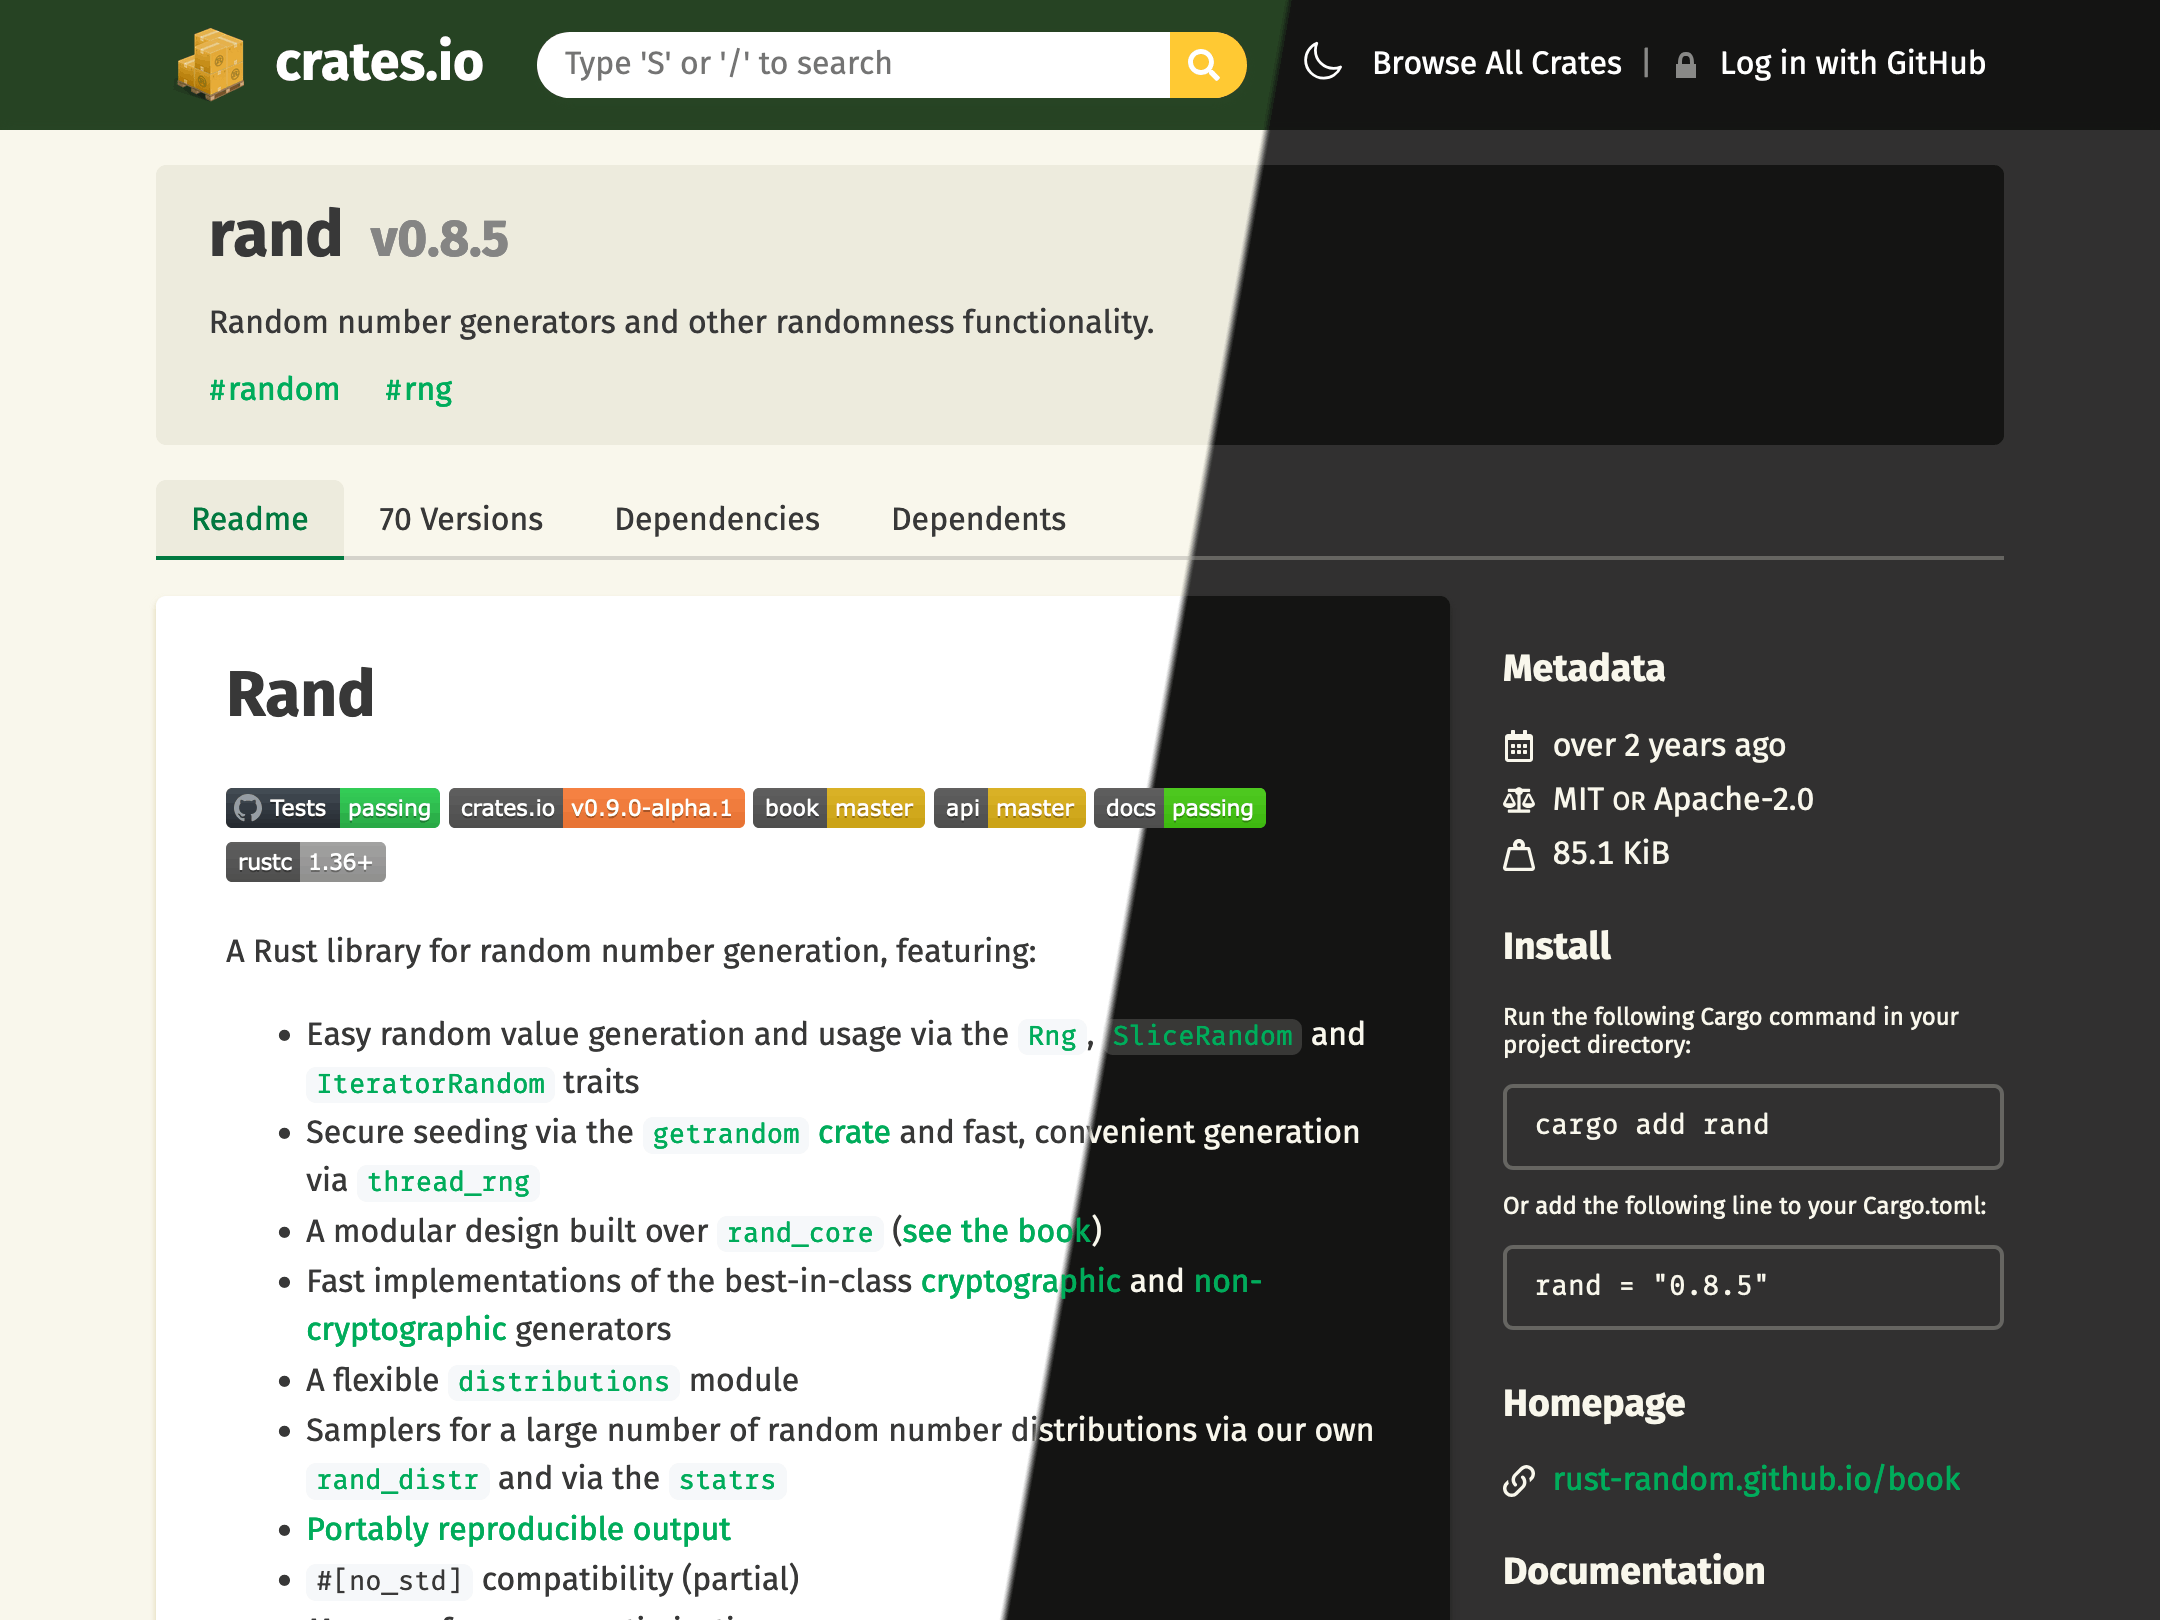Copy the cargo add rand command box
The height and width of the screenshot is (1620, 2160).
pyautogui.click(x=1752, y=1126)
